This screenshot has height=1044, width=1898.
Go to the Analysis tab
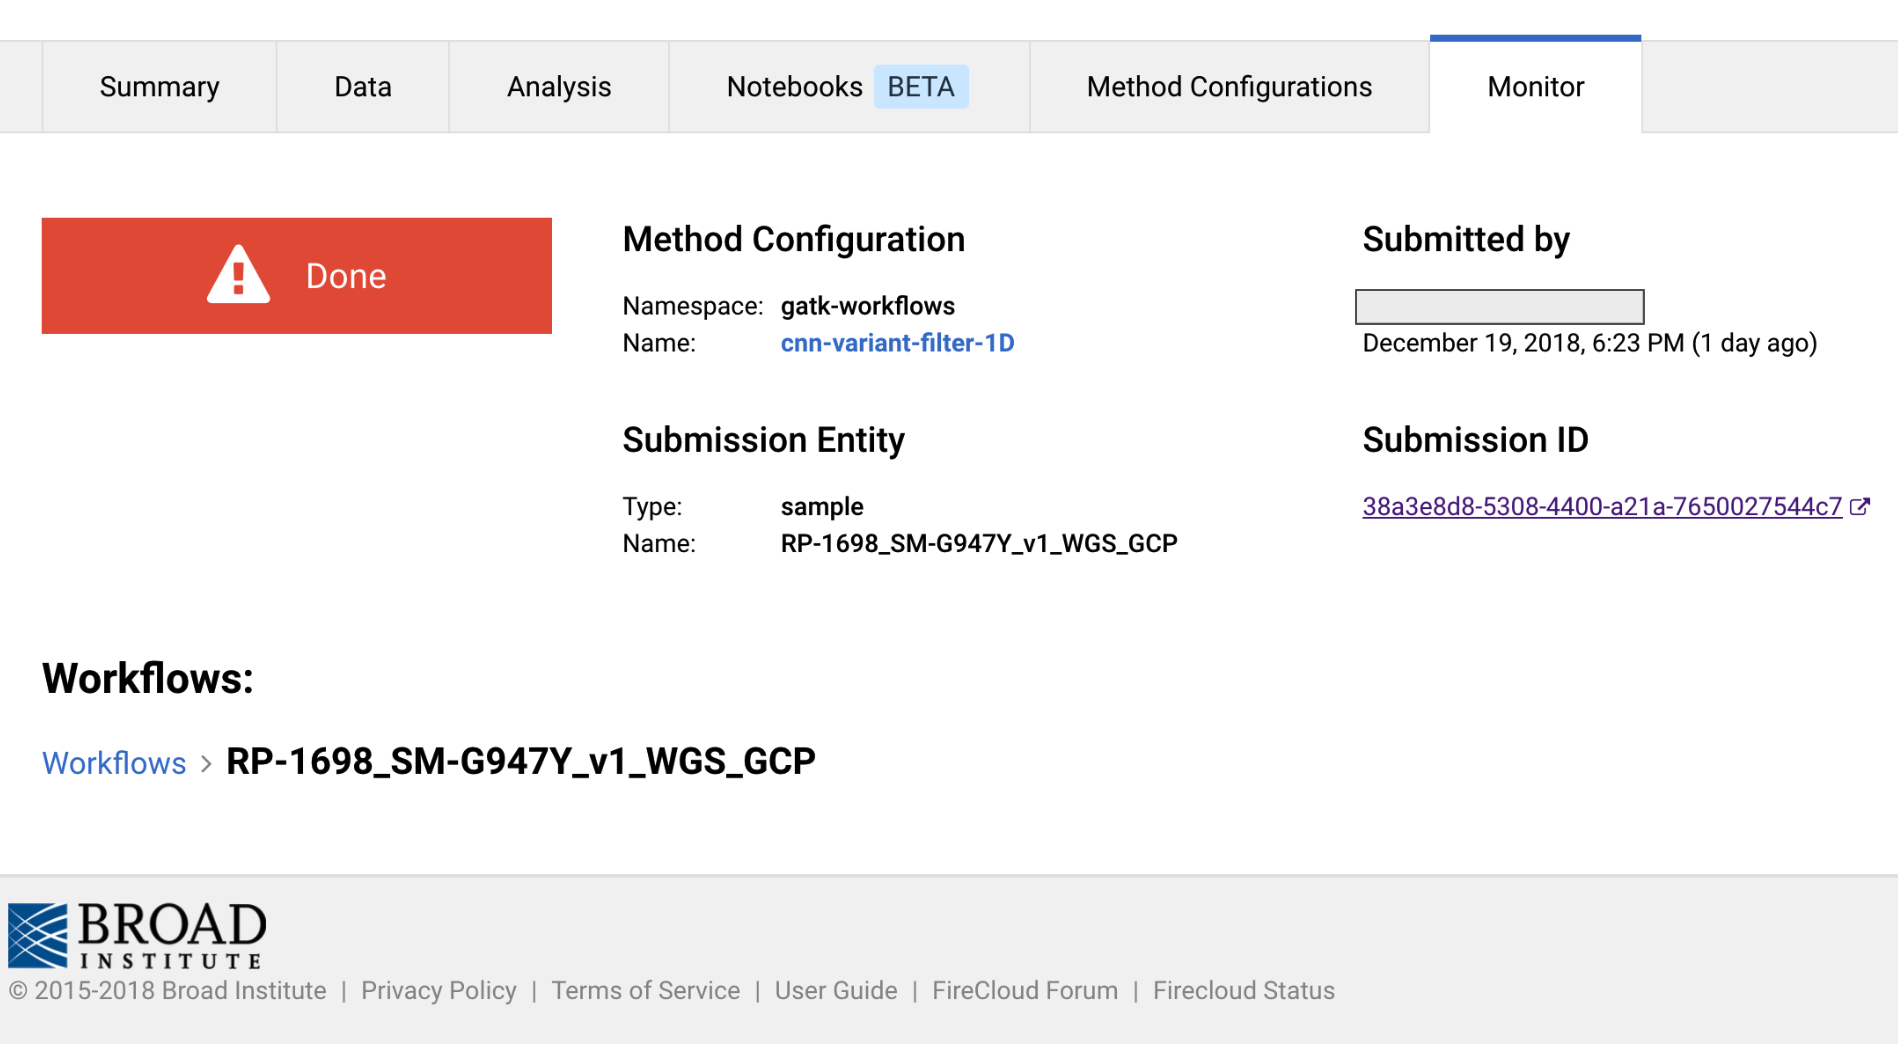pyautogui.click(x=558, y=87)
